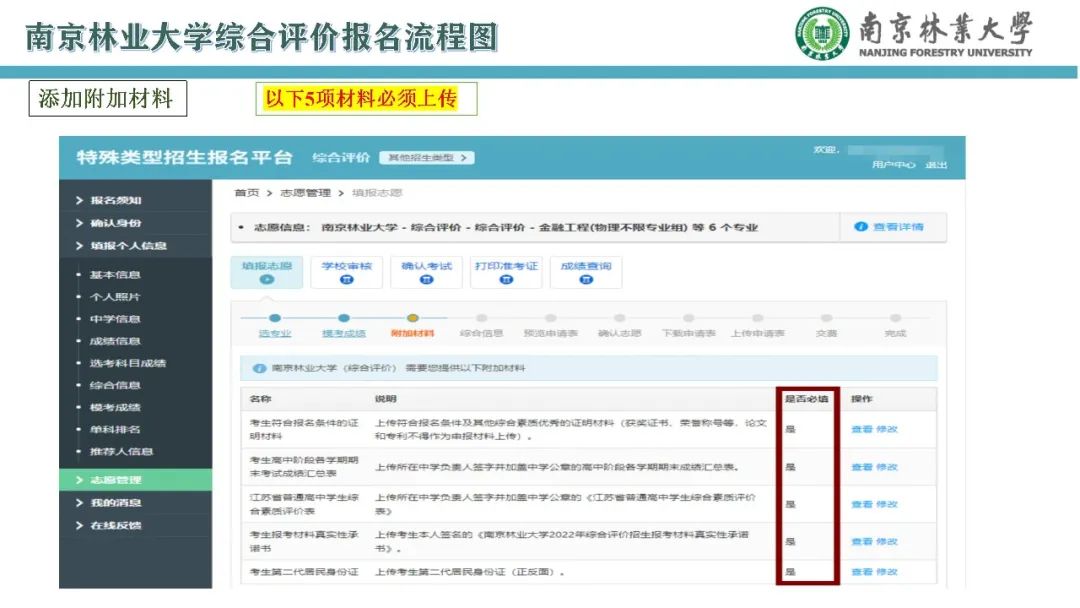This screenshot has width=1080, height=608.
Task: Jump to the 模考成绩 progress step
Action: [343, 333]
